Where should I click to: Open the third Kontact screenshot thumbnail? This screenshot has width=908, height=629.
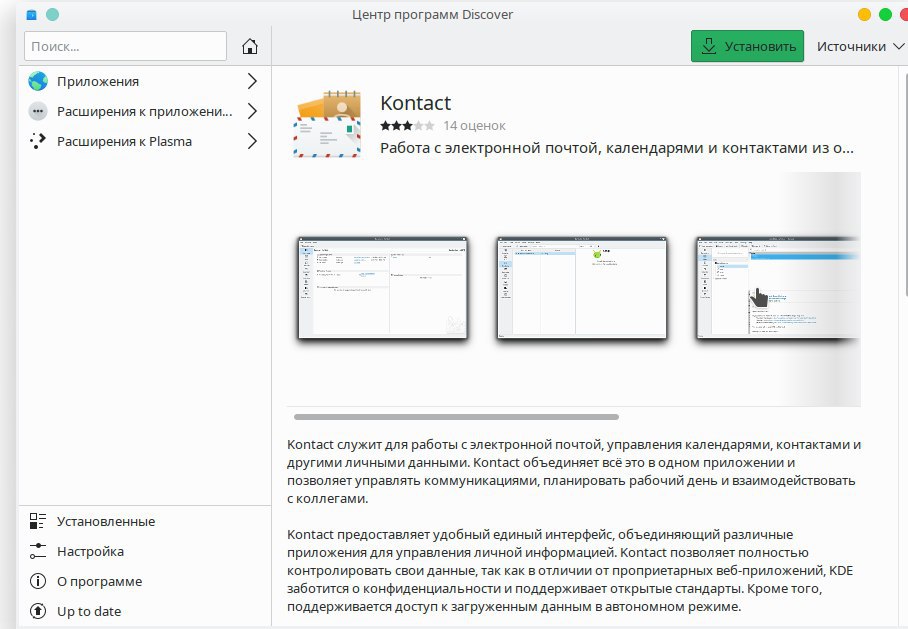pyautogui.click(x=778, y=288)
